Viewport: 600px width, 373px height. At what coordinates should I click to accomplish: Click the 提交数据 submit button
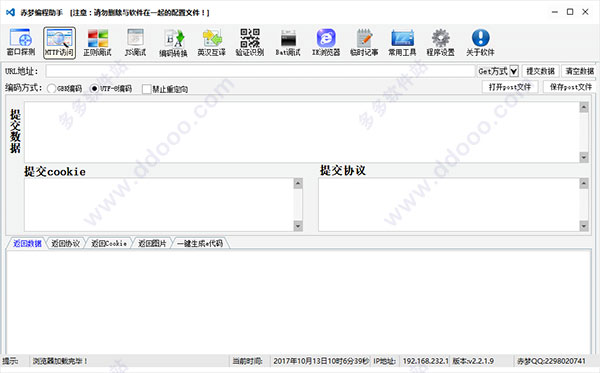click(x=540, y=71)
